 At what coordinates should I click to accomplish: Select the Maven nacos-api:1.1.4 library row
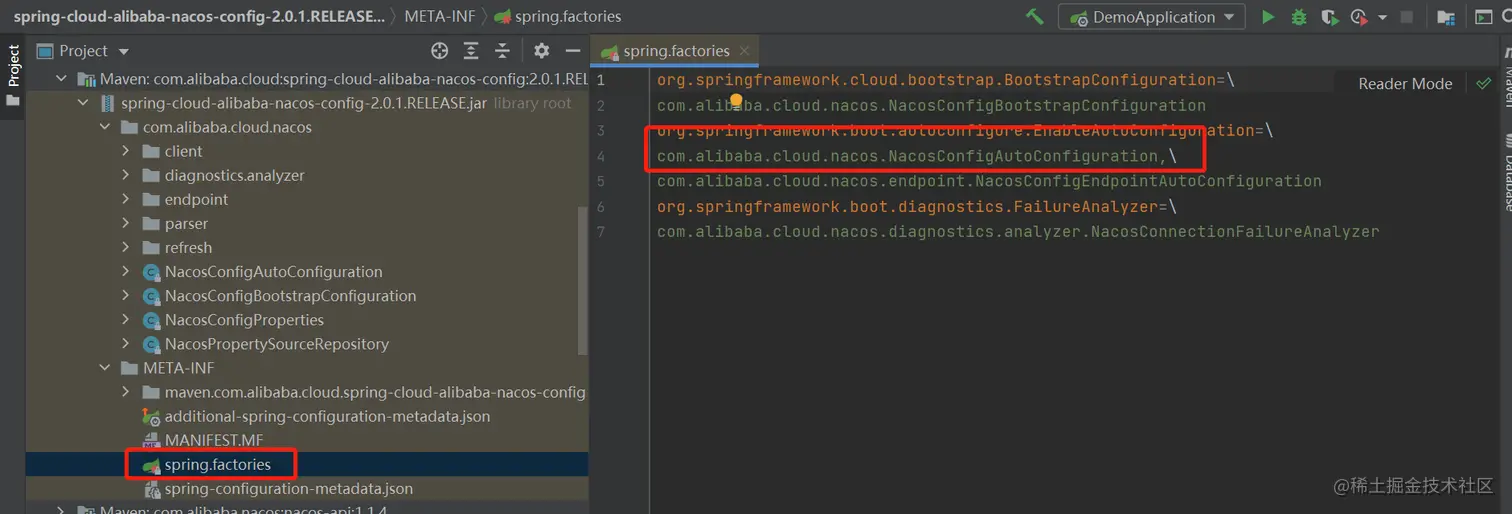point(307,510)
